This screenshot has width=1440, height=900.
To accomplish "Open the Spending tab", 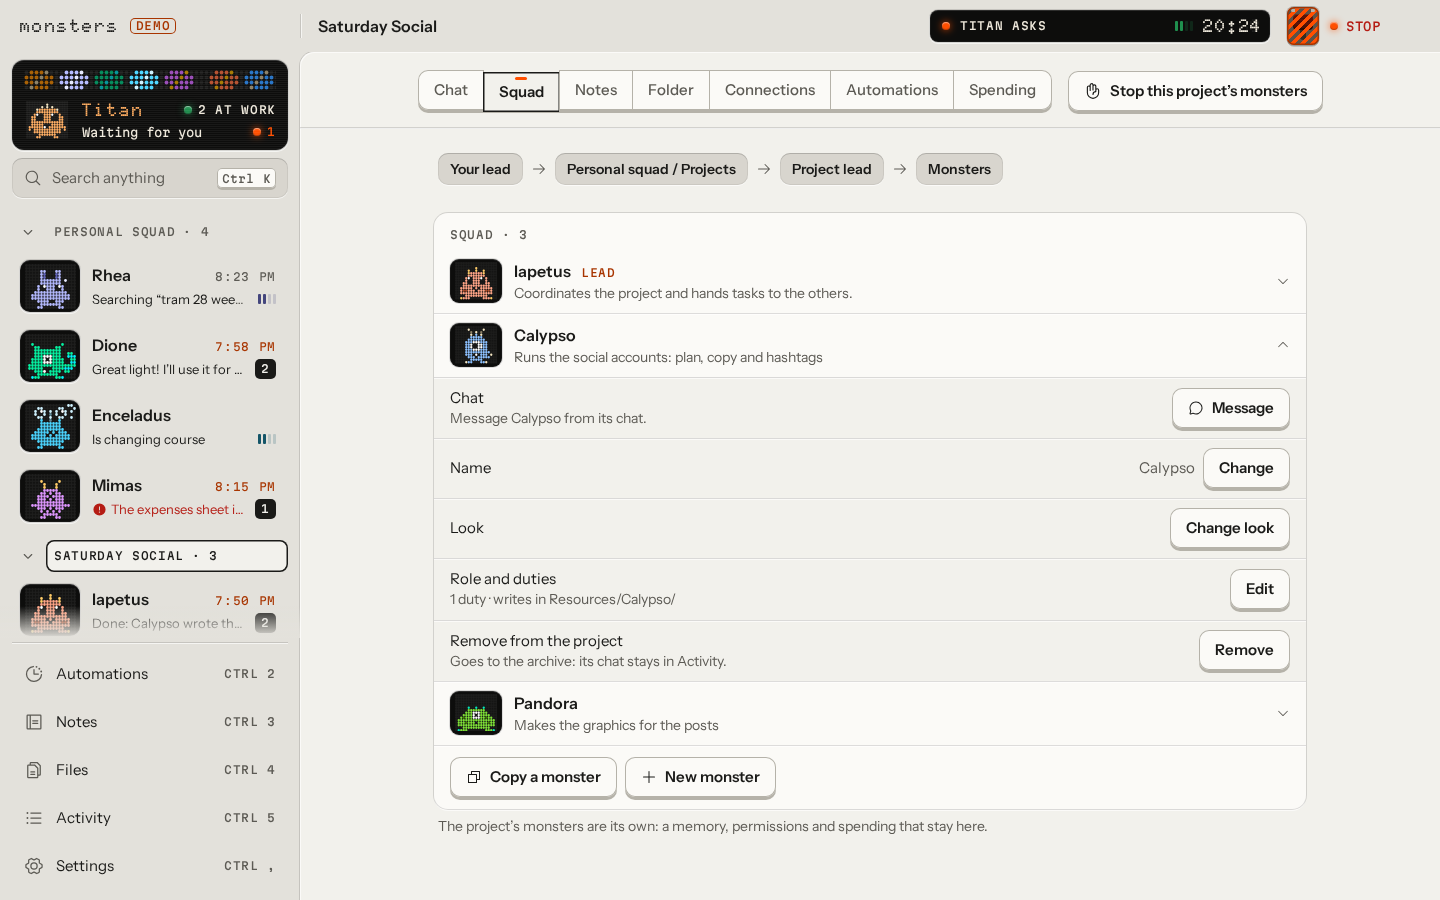I will coord(1002,90).
